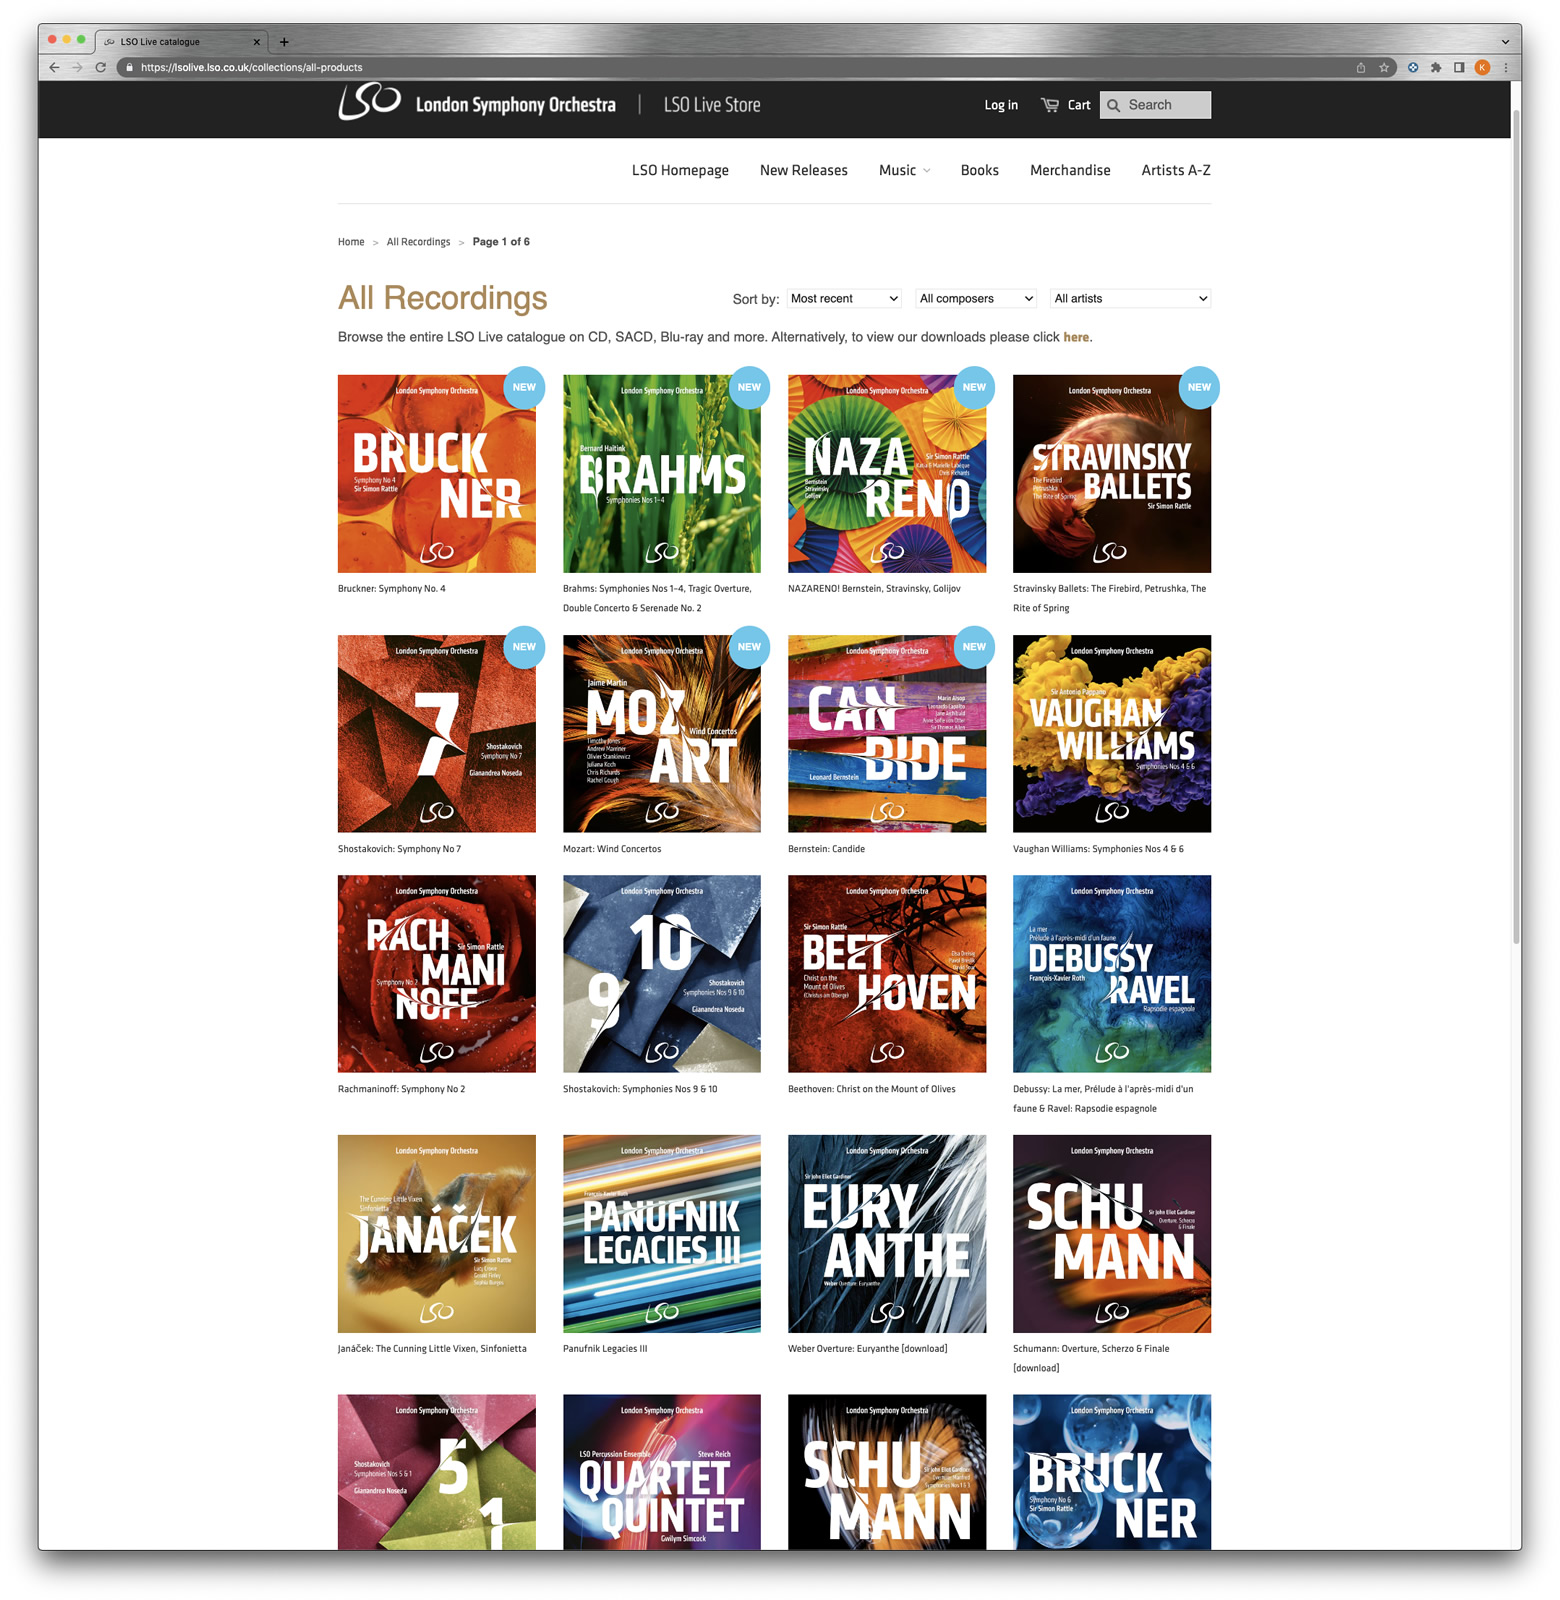
Task: Click the LSO logo in the header
Action: [x=369, y=102]
